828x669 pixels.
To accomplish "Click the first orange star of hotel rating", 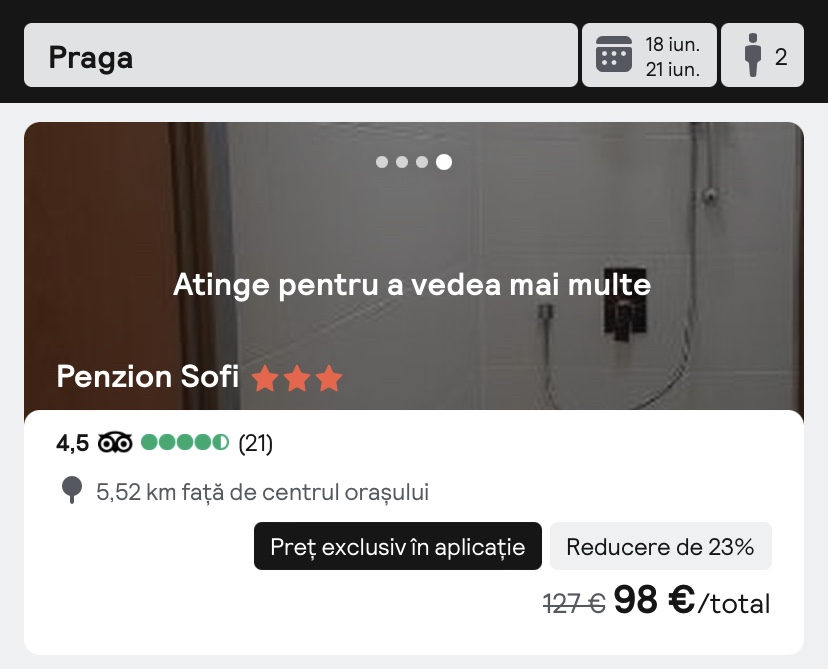I will pos(265,379).
